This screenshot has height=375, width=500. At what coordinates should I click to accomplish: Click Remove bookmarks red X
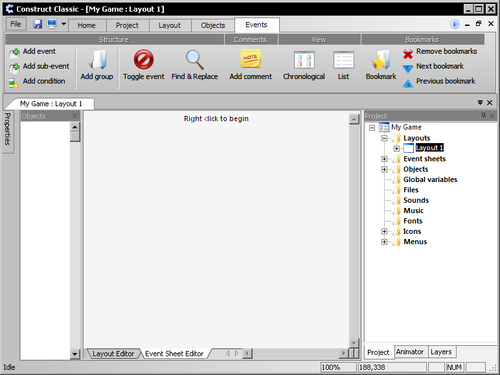pos(408,53)
